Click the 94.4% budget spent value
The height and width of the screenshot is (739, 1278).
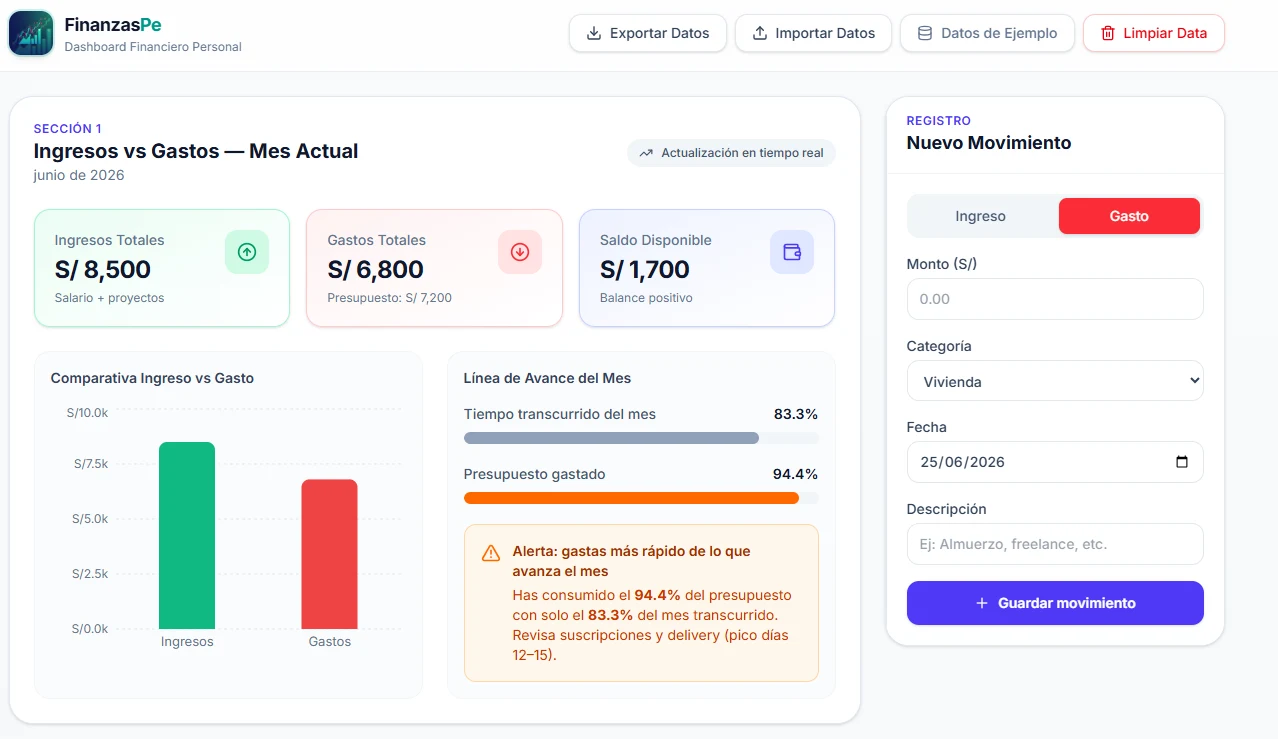click(796, 474)
